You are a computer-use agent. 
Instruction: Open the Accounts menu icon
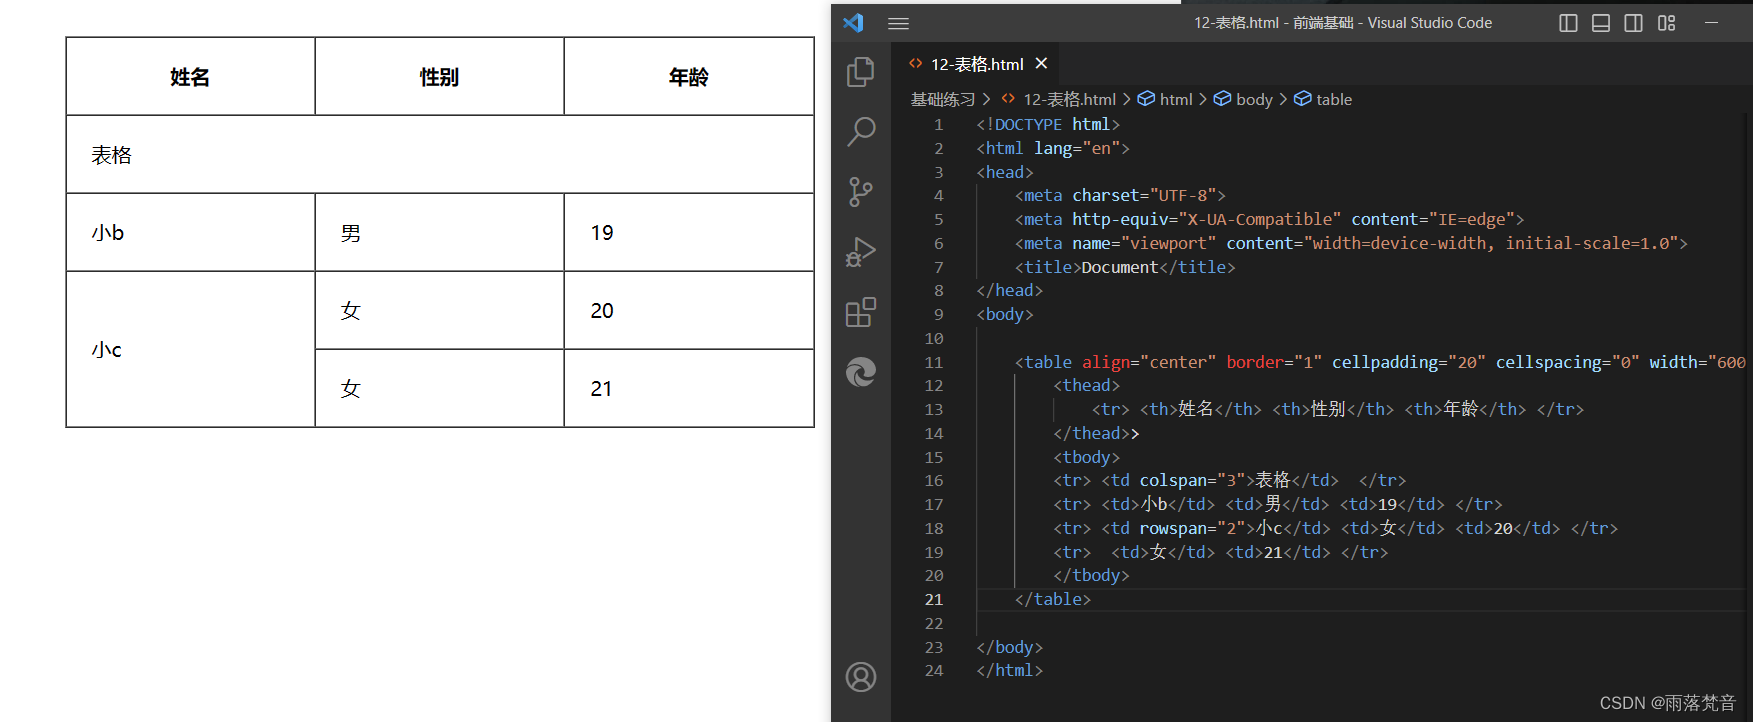click(860, 677)
